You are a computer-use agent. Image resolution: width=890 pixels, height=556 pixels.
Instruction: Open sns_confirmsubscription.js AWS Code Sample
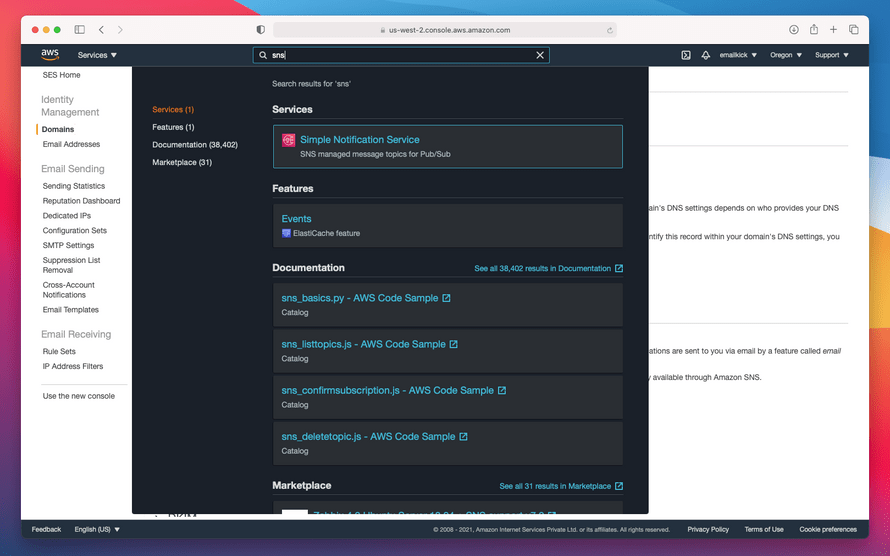[387, 390]
